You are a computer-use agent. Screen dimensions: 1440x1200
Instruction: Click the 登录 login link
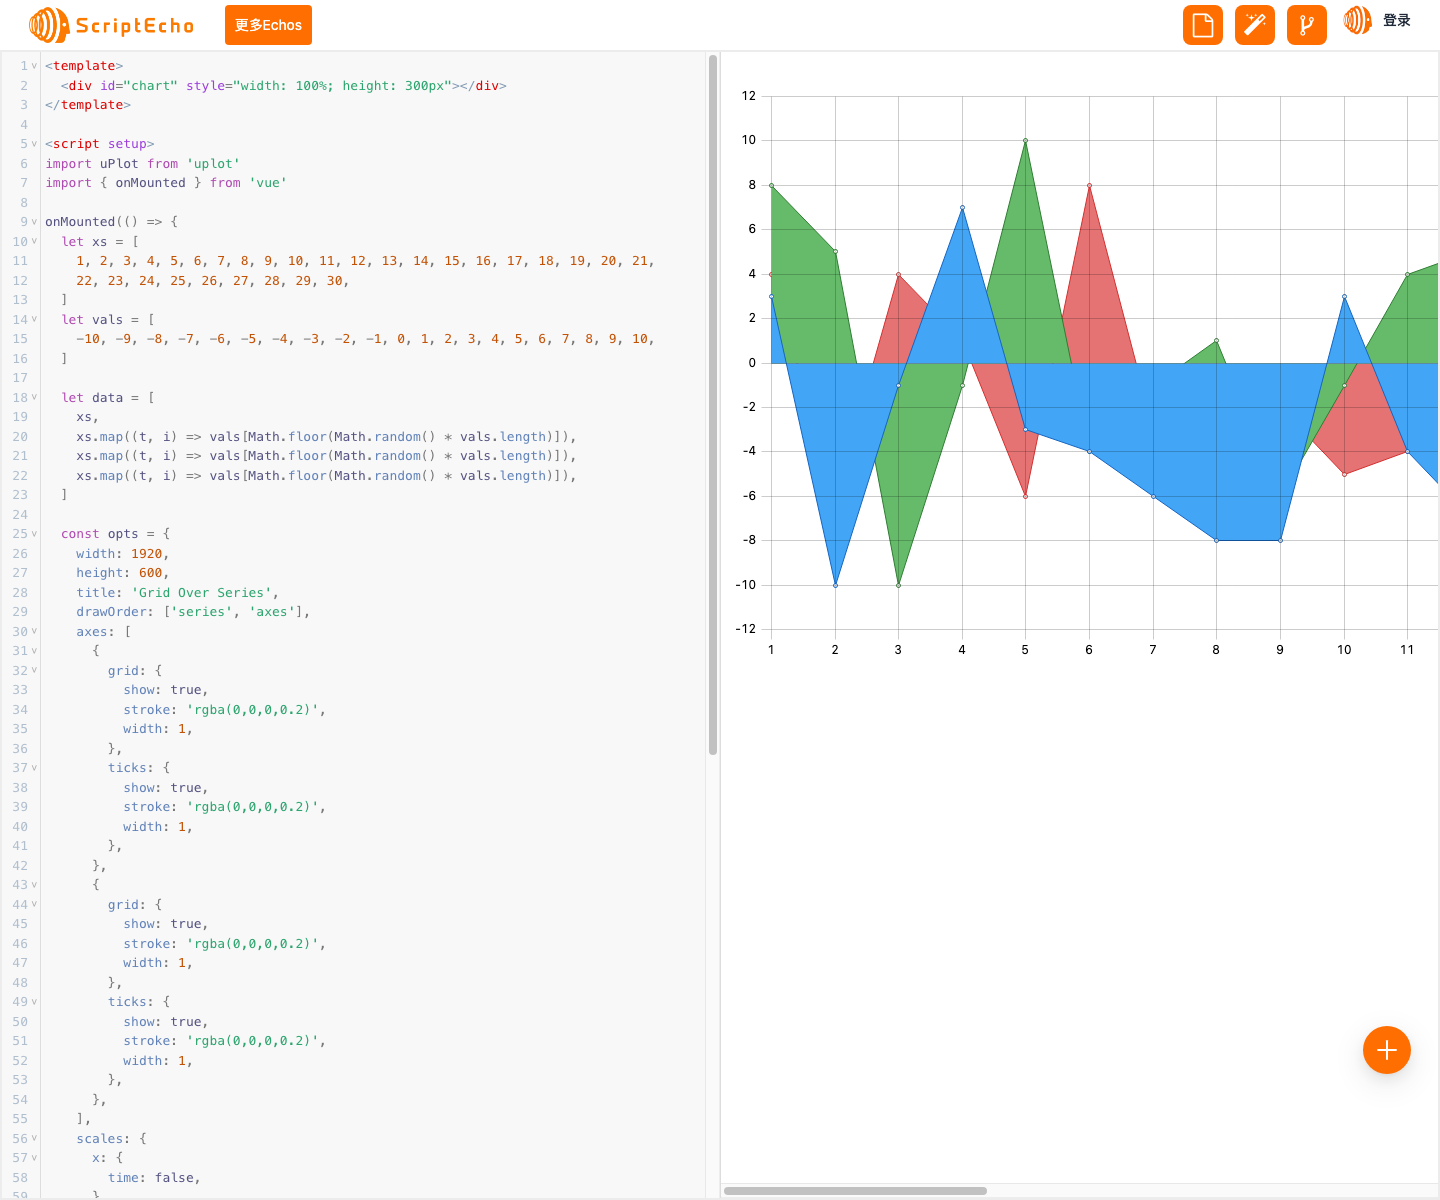click(x=1397, y=20)
